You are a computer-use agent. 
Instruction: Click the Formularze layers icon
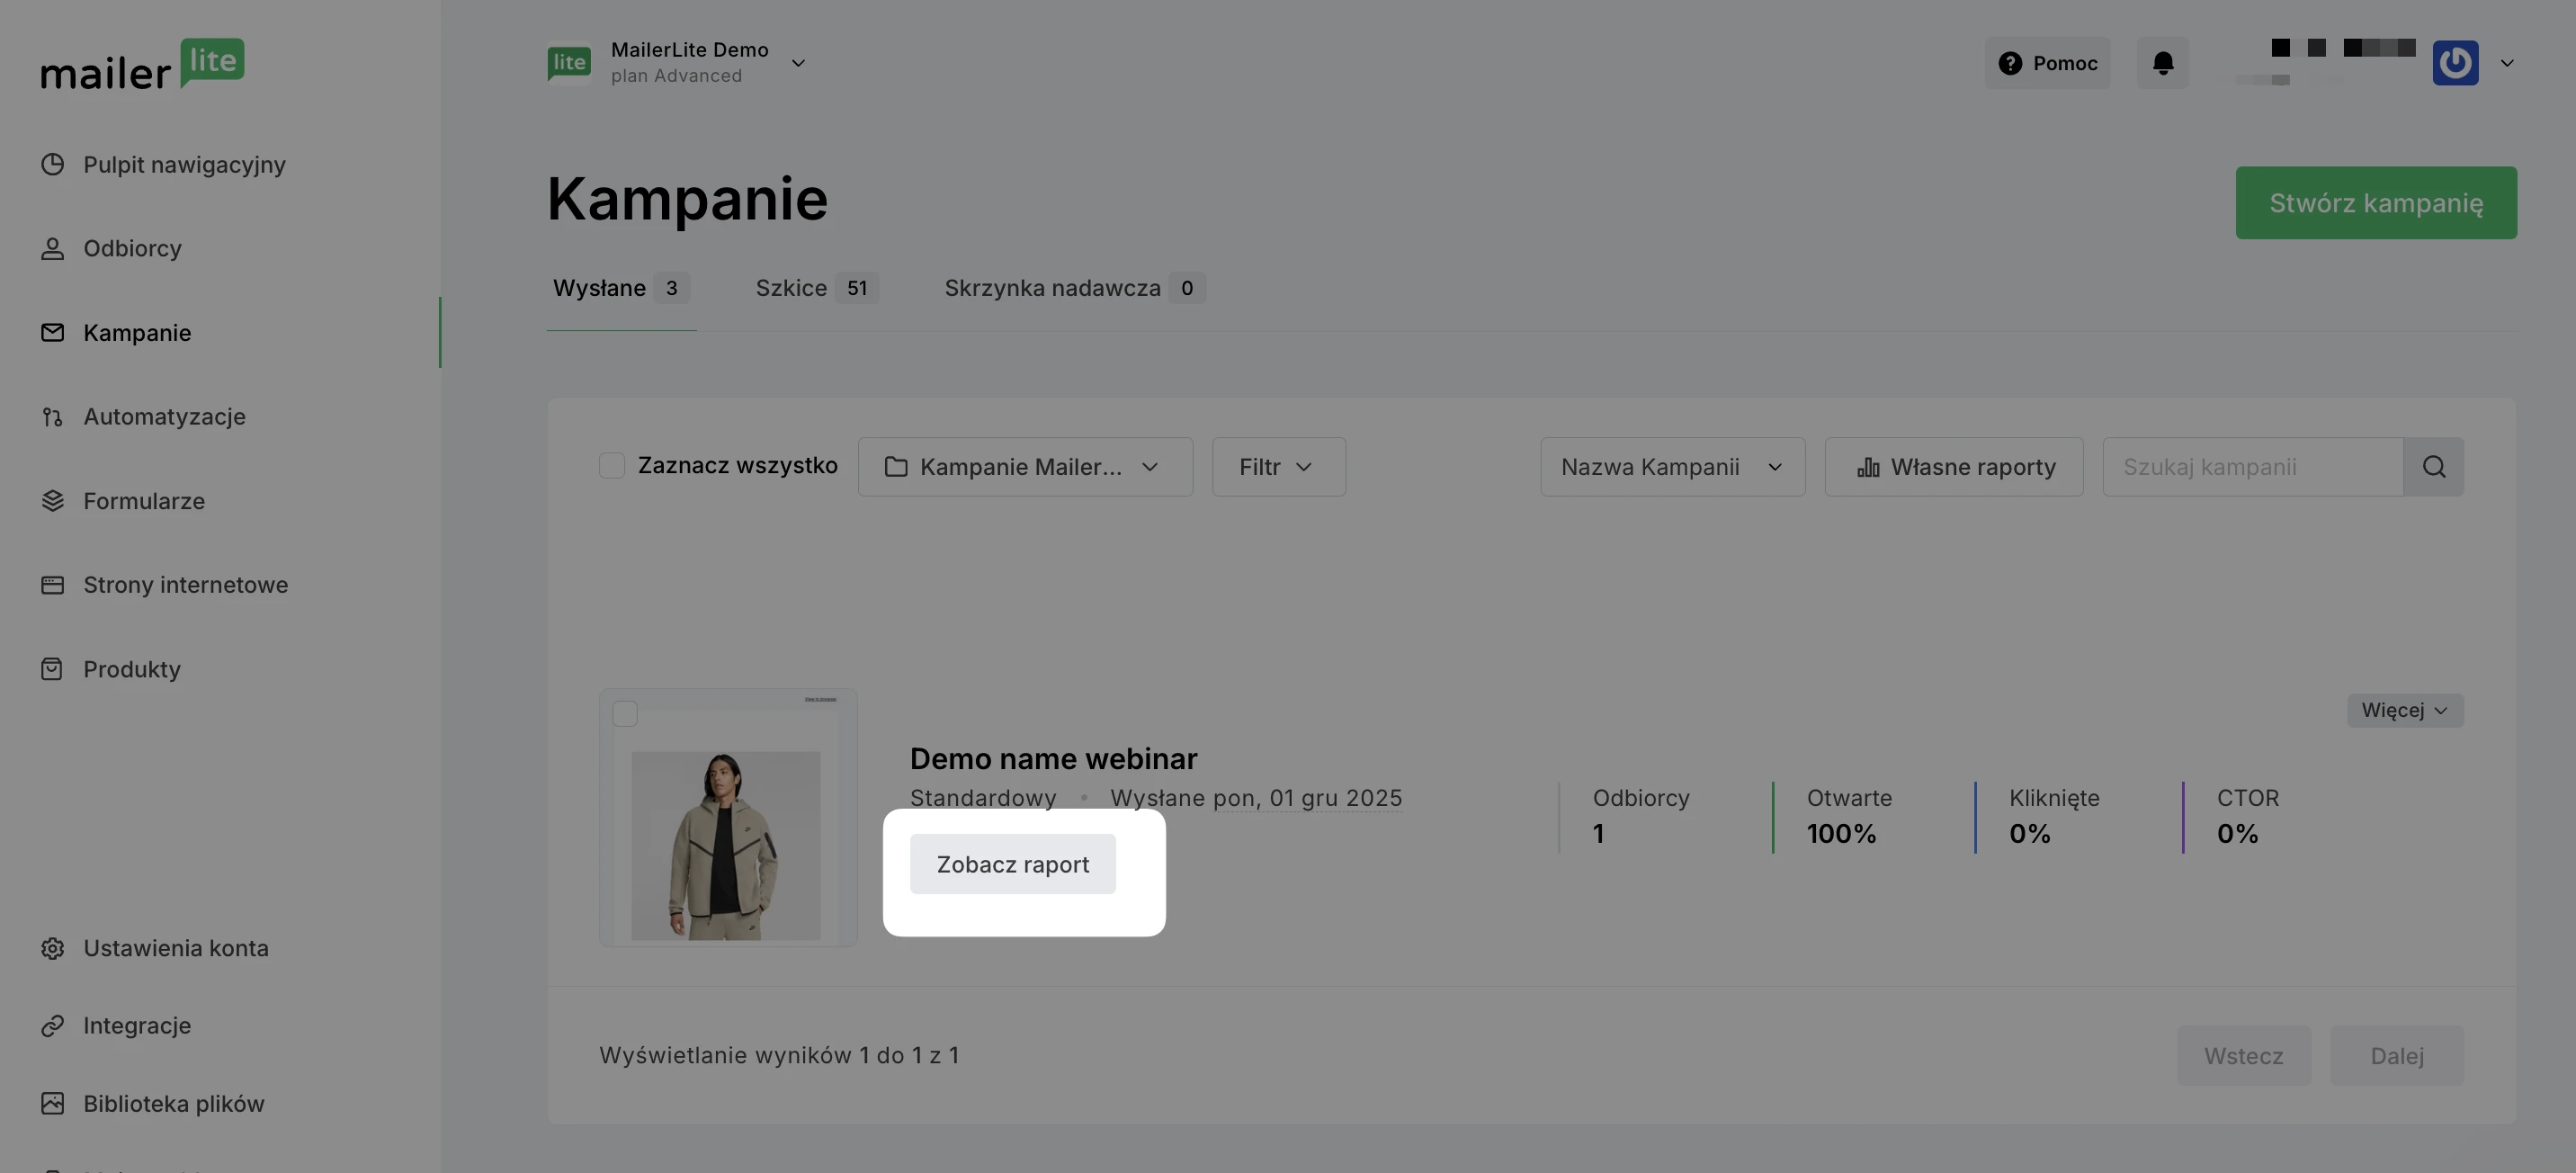pyautogui.click(x=52, y=501)
